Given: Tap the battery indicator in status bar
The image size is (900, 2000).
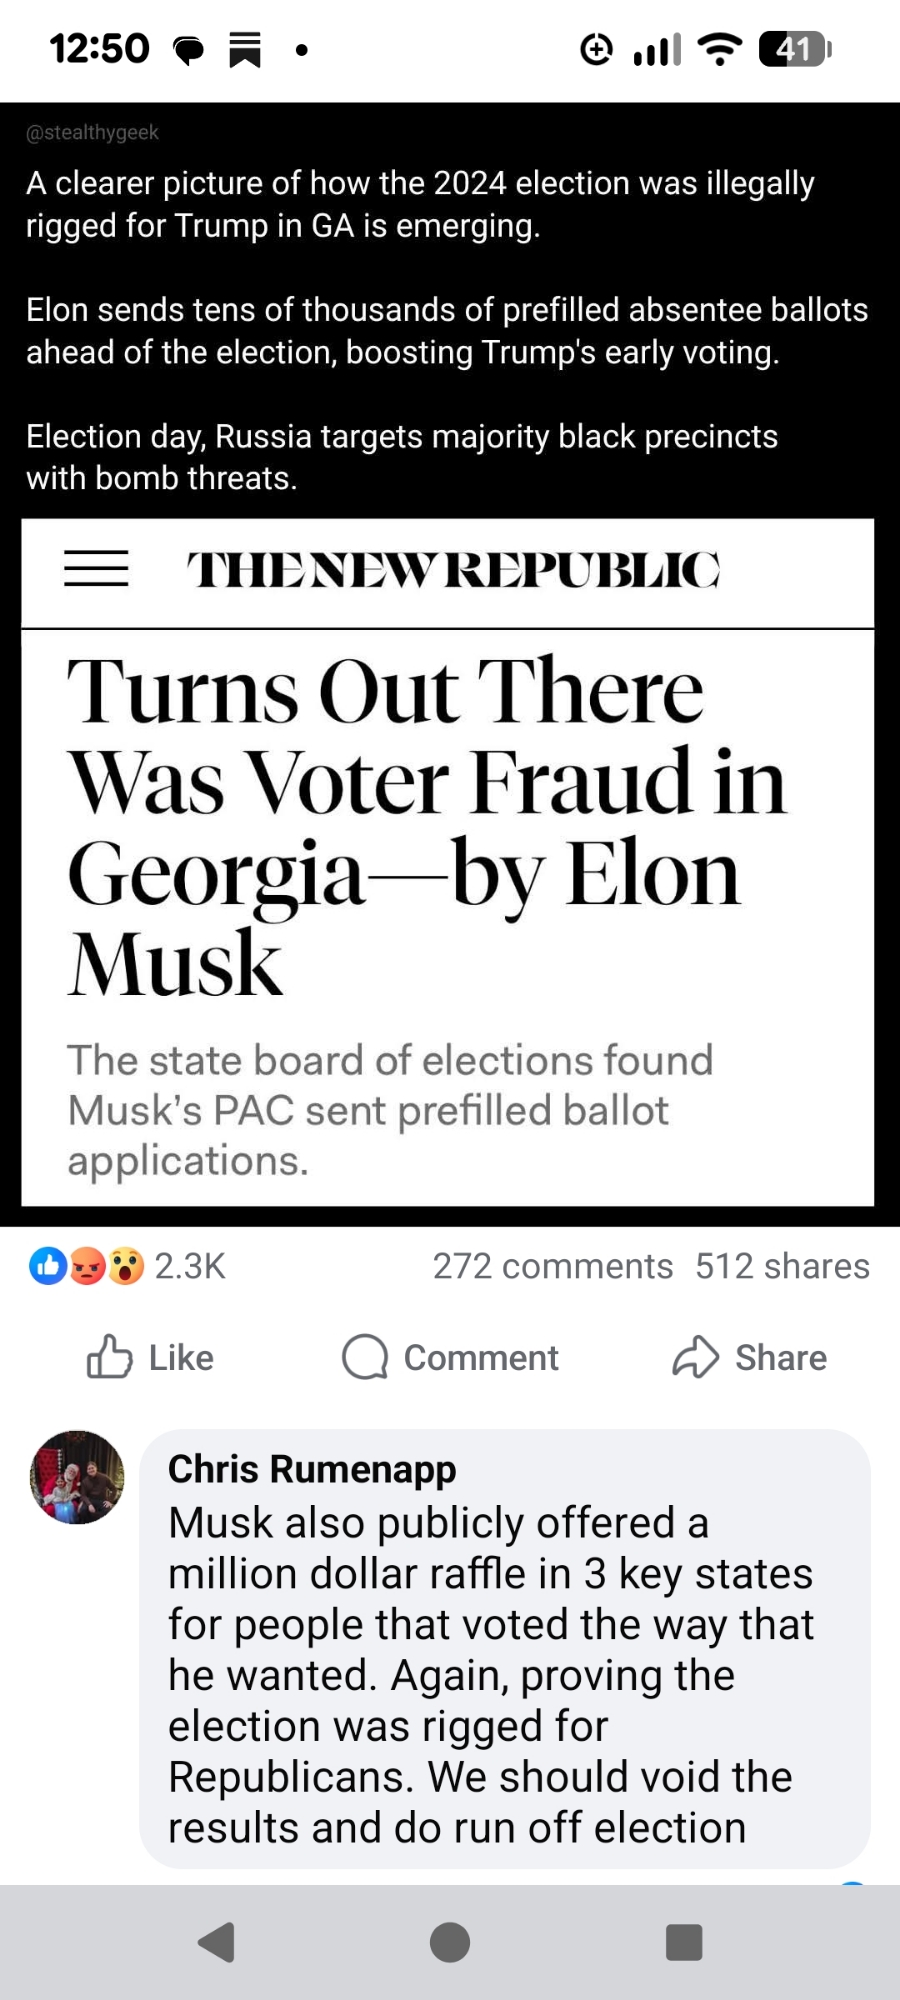Looking at the screenshot, I should [795, 48].
